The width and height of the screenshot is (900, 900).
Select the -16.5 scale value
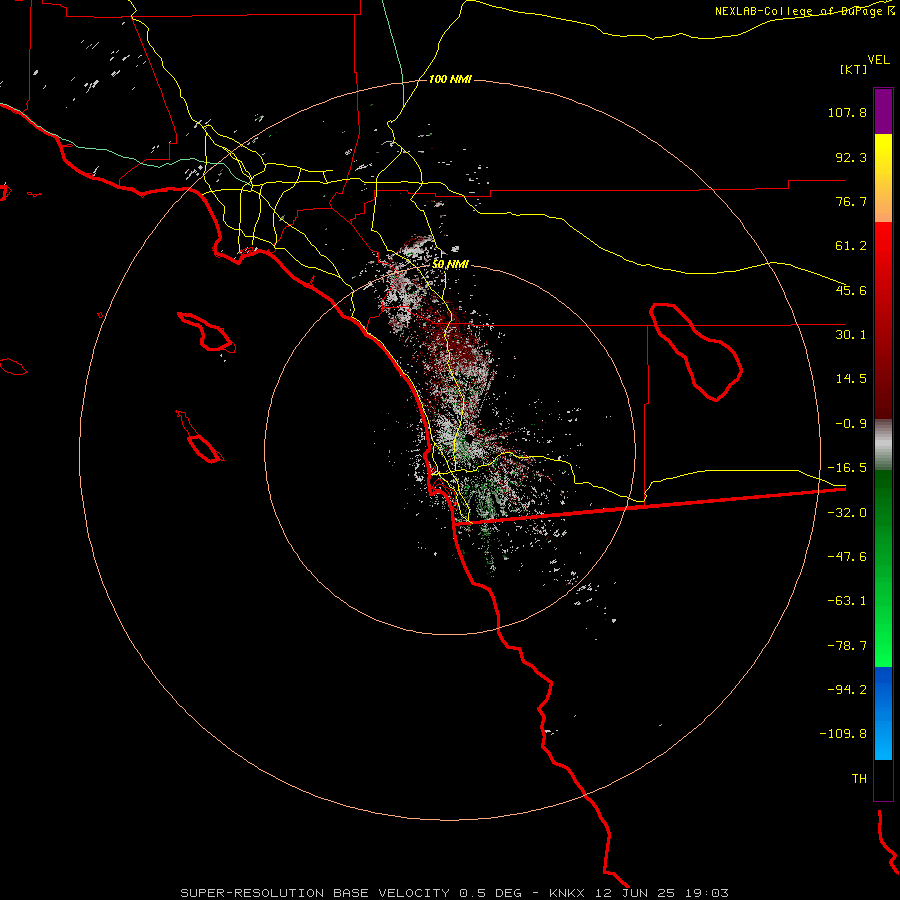pos(847,468)
